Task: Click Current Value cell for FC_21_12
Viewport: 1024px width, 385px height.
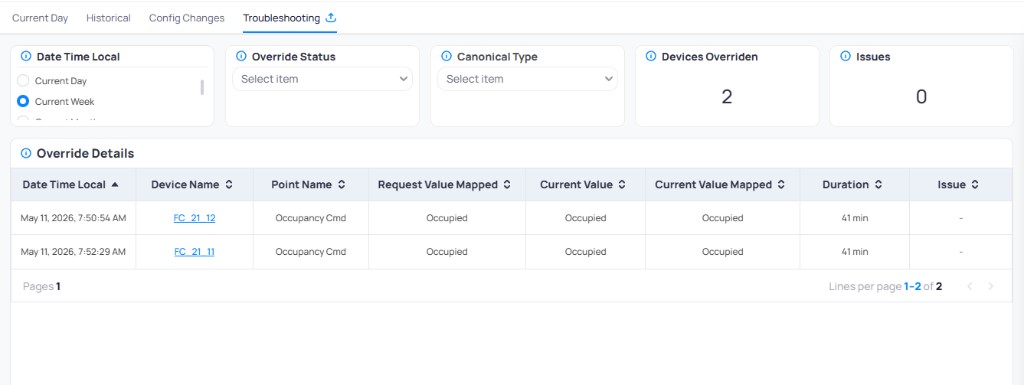Action: click(x=585, y=218)
